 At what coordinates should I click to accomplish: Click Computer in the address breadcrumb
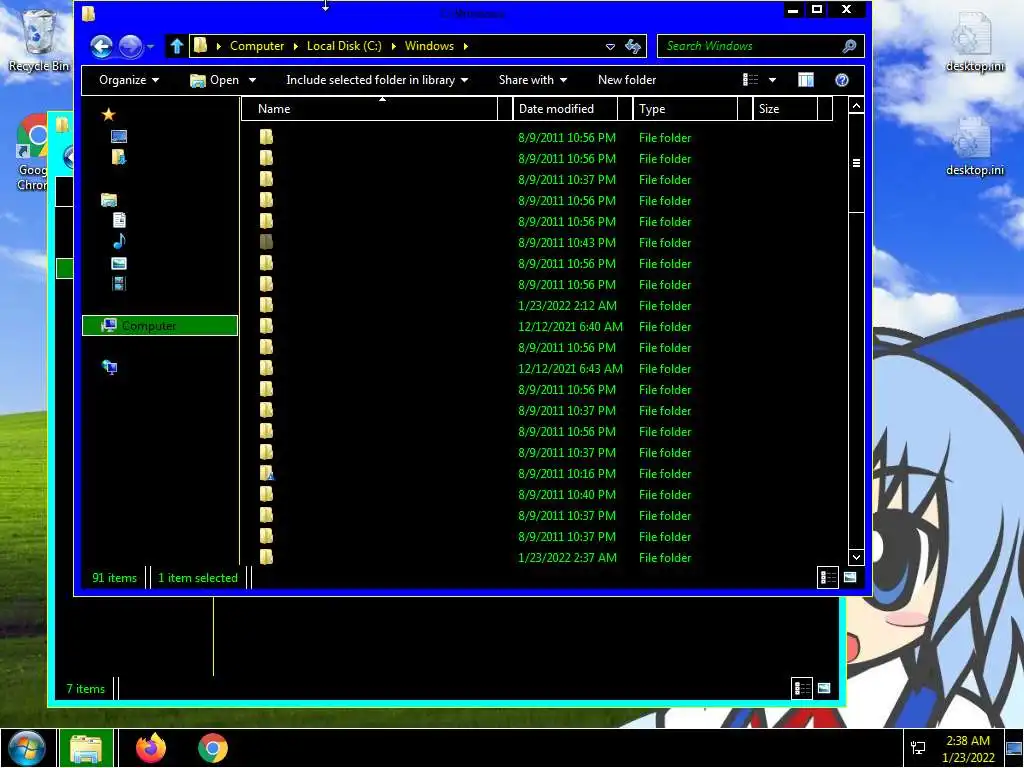(x=257, y=46)
